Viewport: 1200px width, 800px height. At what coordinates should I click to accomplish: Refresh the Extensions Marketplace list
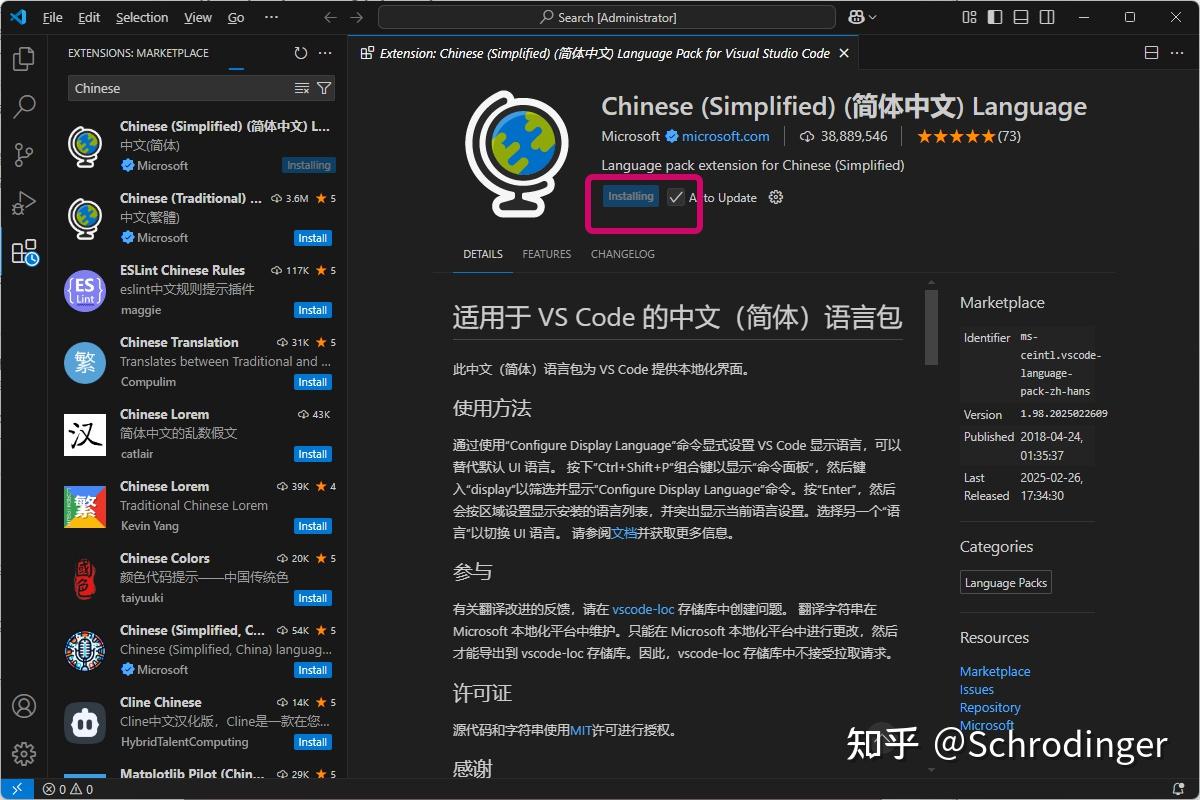[x=300, y=53]
